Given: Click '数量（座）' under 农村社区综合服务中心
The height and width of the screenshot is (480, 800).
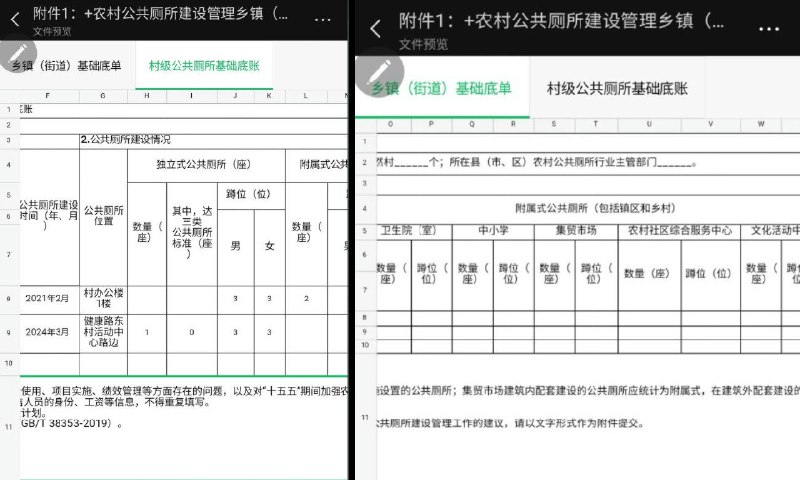Looking at the screenshot, I should click(x=647, y=274).
